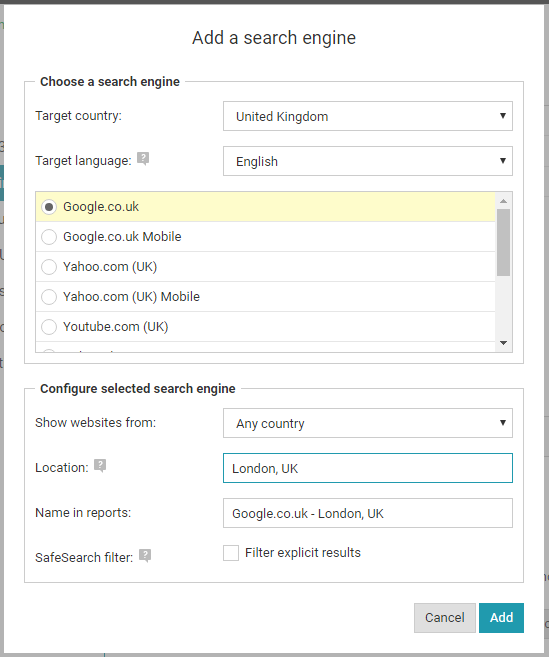Click the search engine list scrollbar thumb
The image size is (549, 657).
(503, 243)
